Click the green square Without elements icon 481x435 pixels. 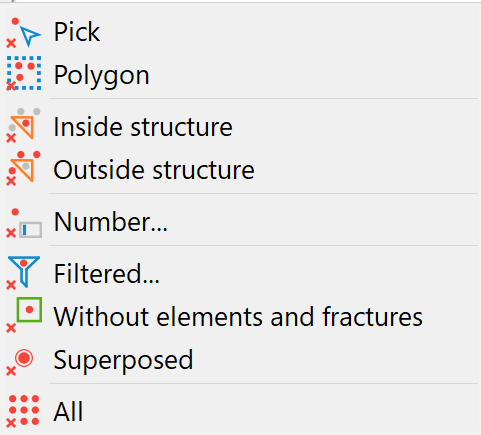point(24,315)
